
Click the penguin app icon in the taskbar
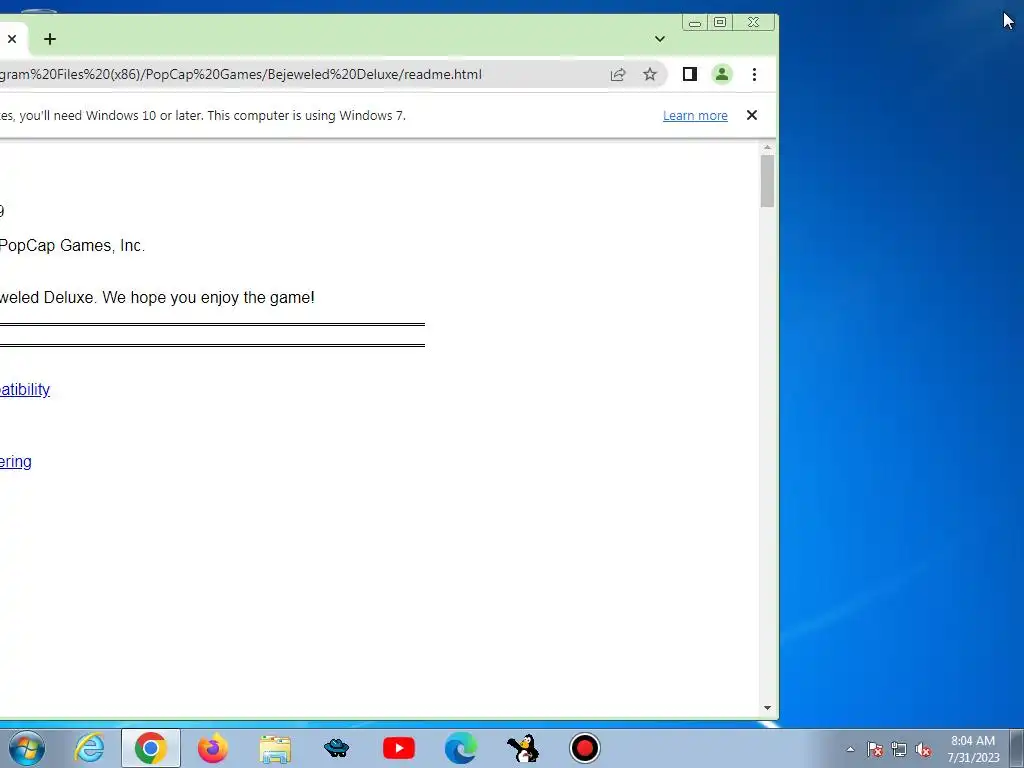pos(522,748)
